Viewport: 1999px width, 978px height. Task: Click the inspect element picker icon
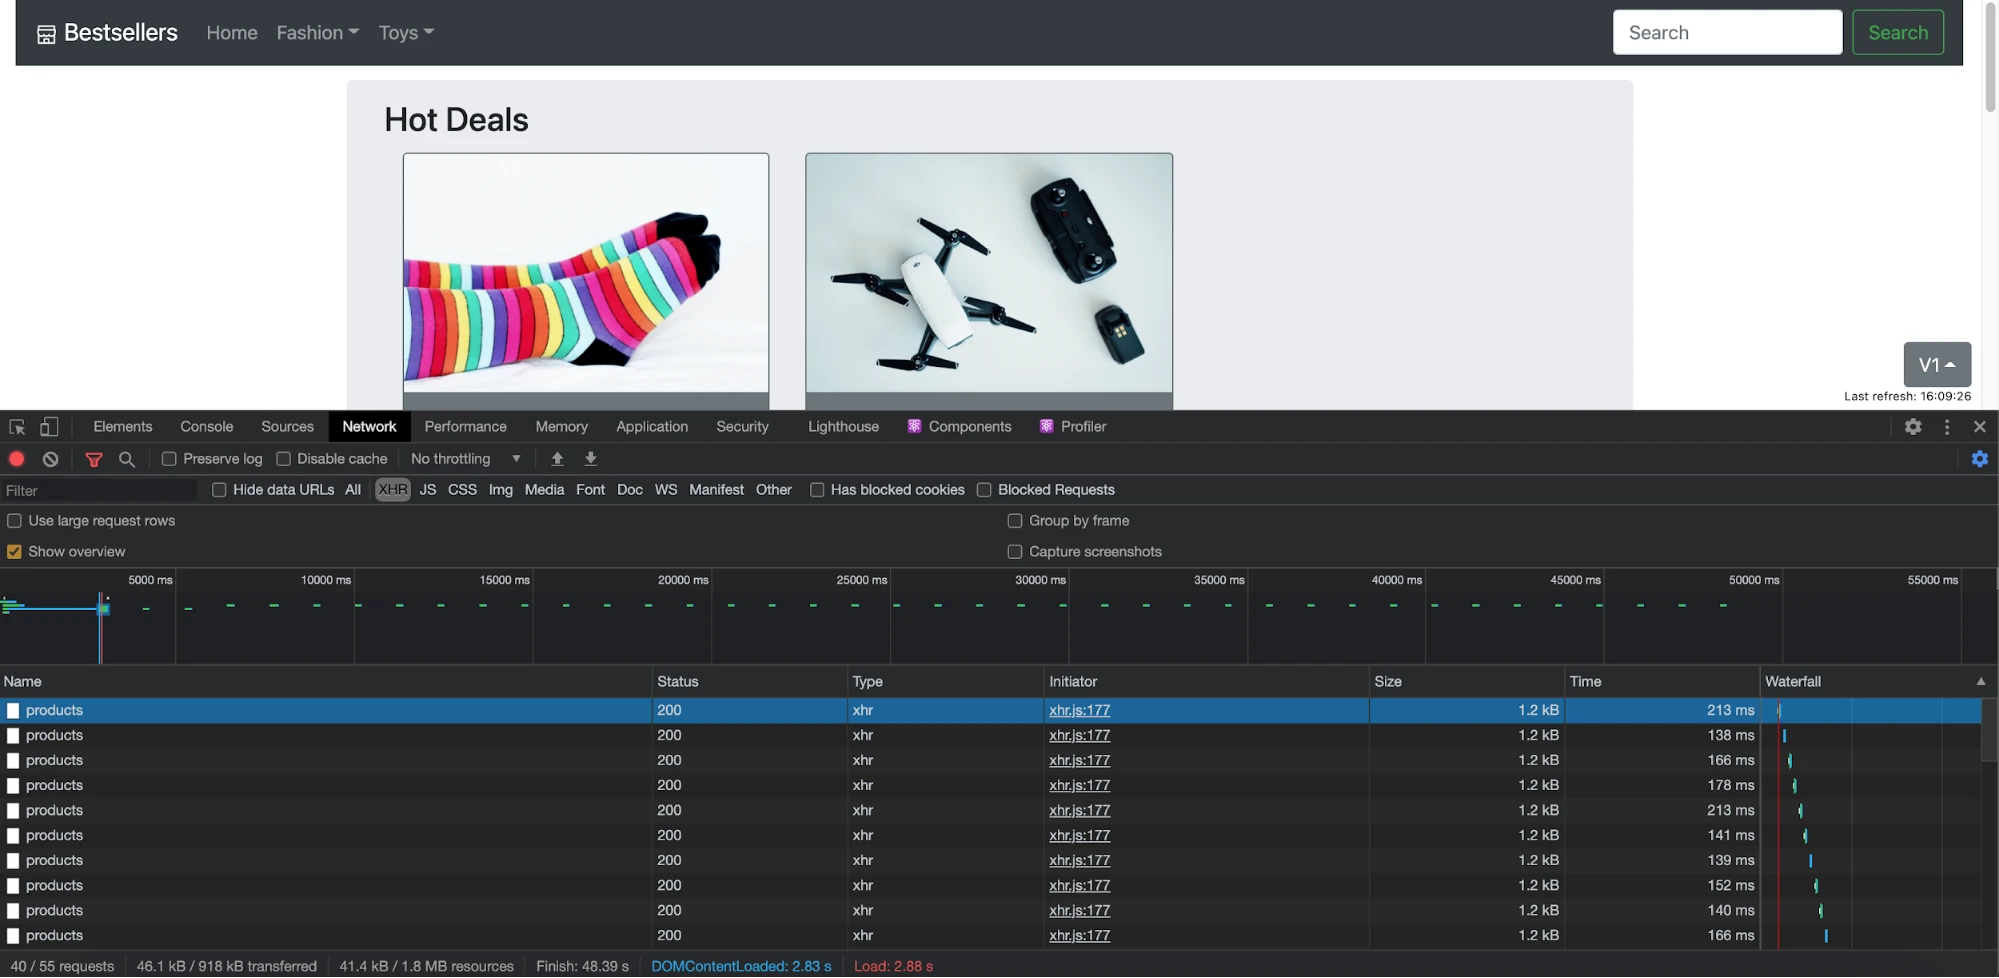pyautogui.click(x=17, y=427)
